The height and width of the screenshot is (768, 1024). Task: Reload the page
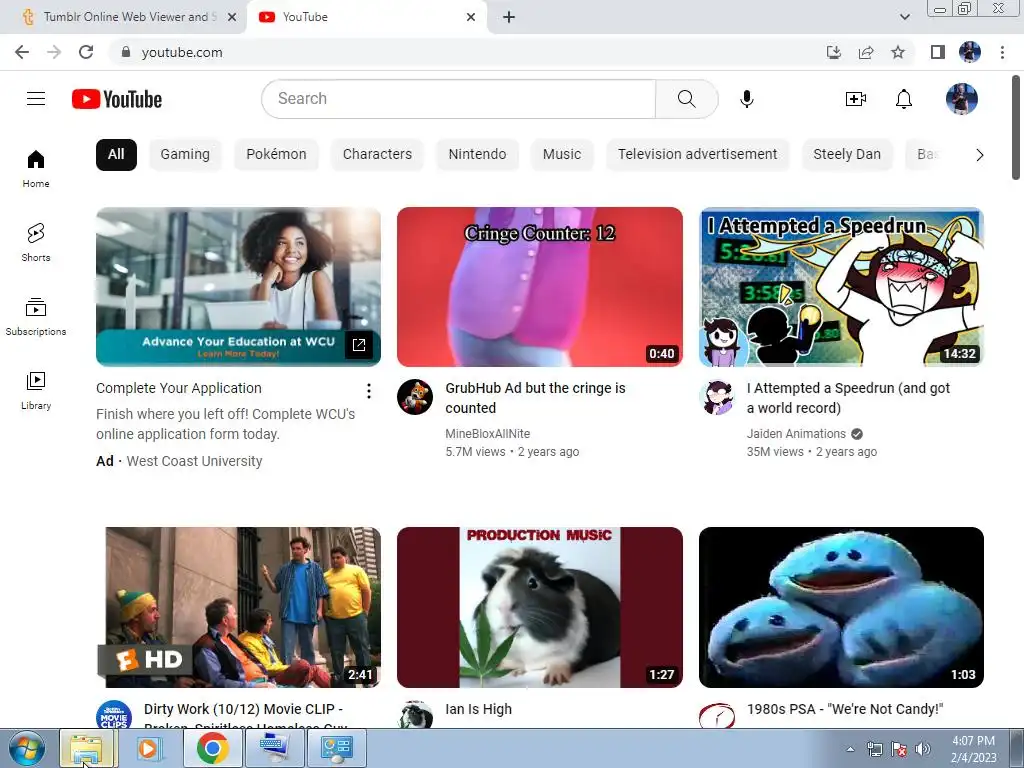point(86,52)
